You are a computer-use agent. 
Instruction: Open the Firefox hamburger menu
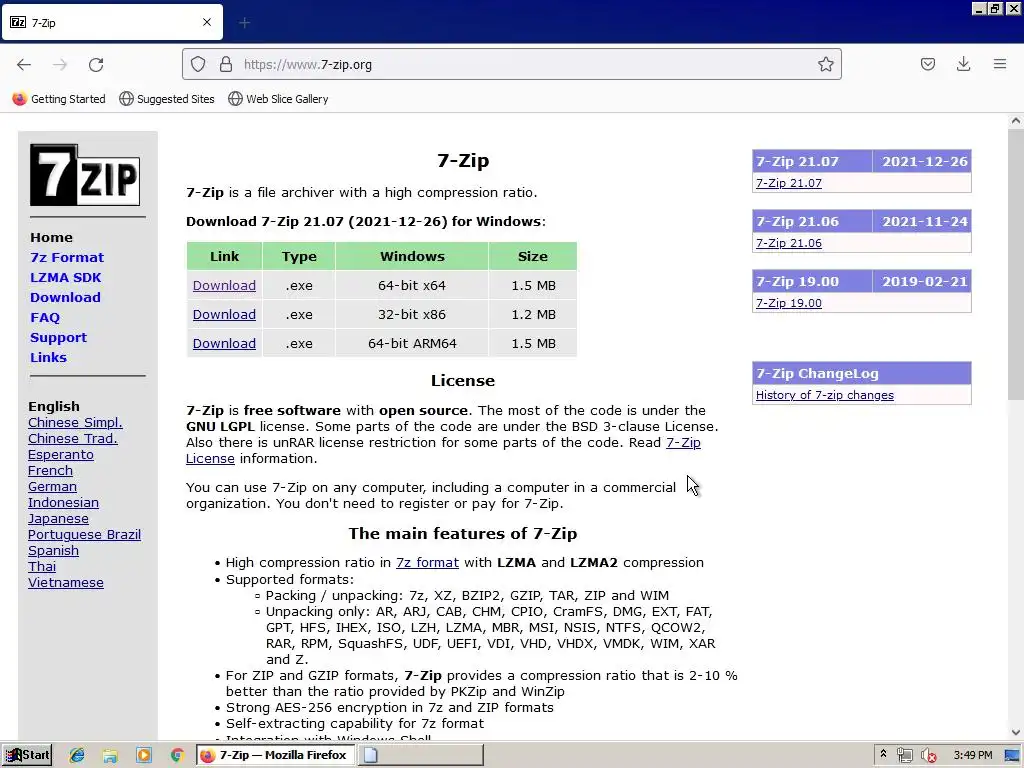click(x=1000, y=64)
